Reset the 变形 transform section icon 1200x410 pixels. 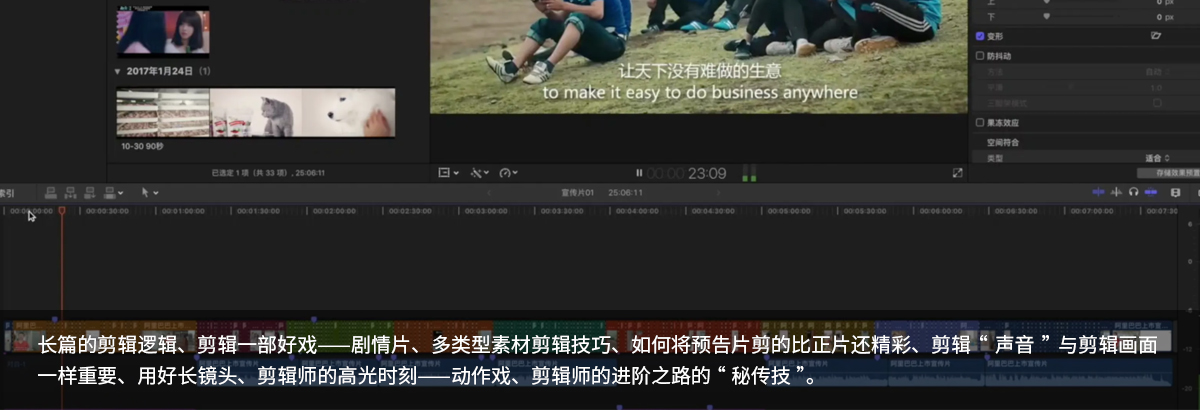point(1156,36)
